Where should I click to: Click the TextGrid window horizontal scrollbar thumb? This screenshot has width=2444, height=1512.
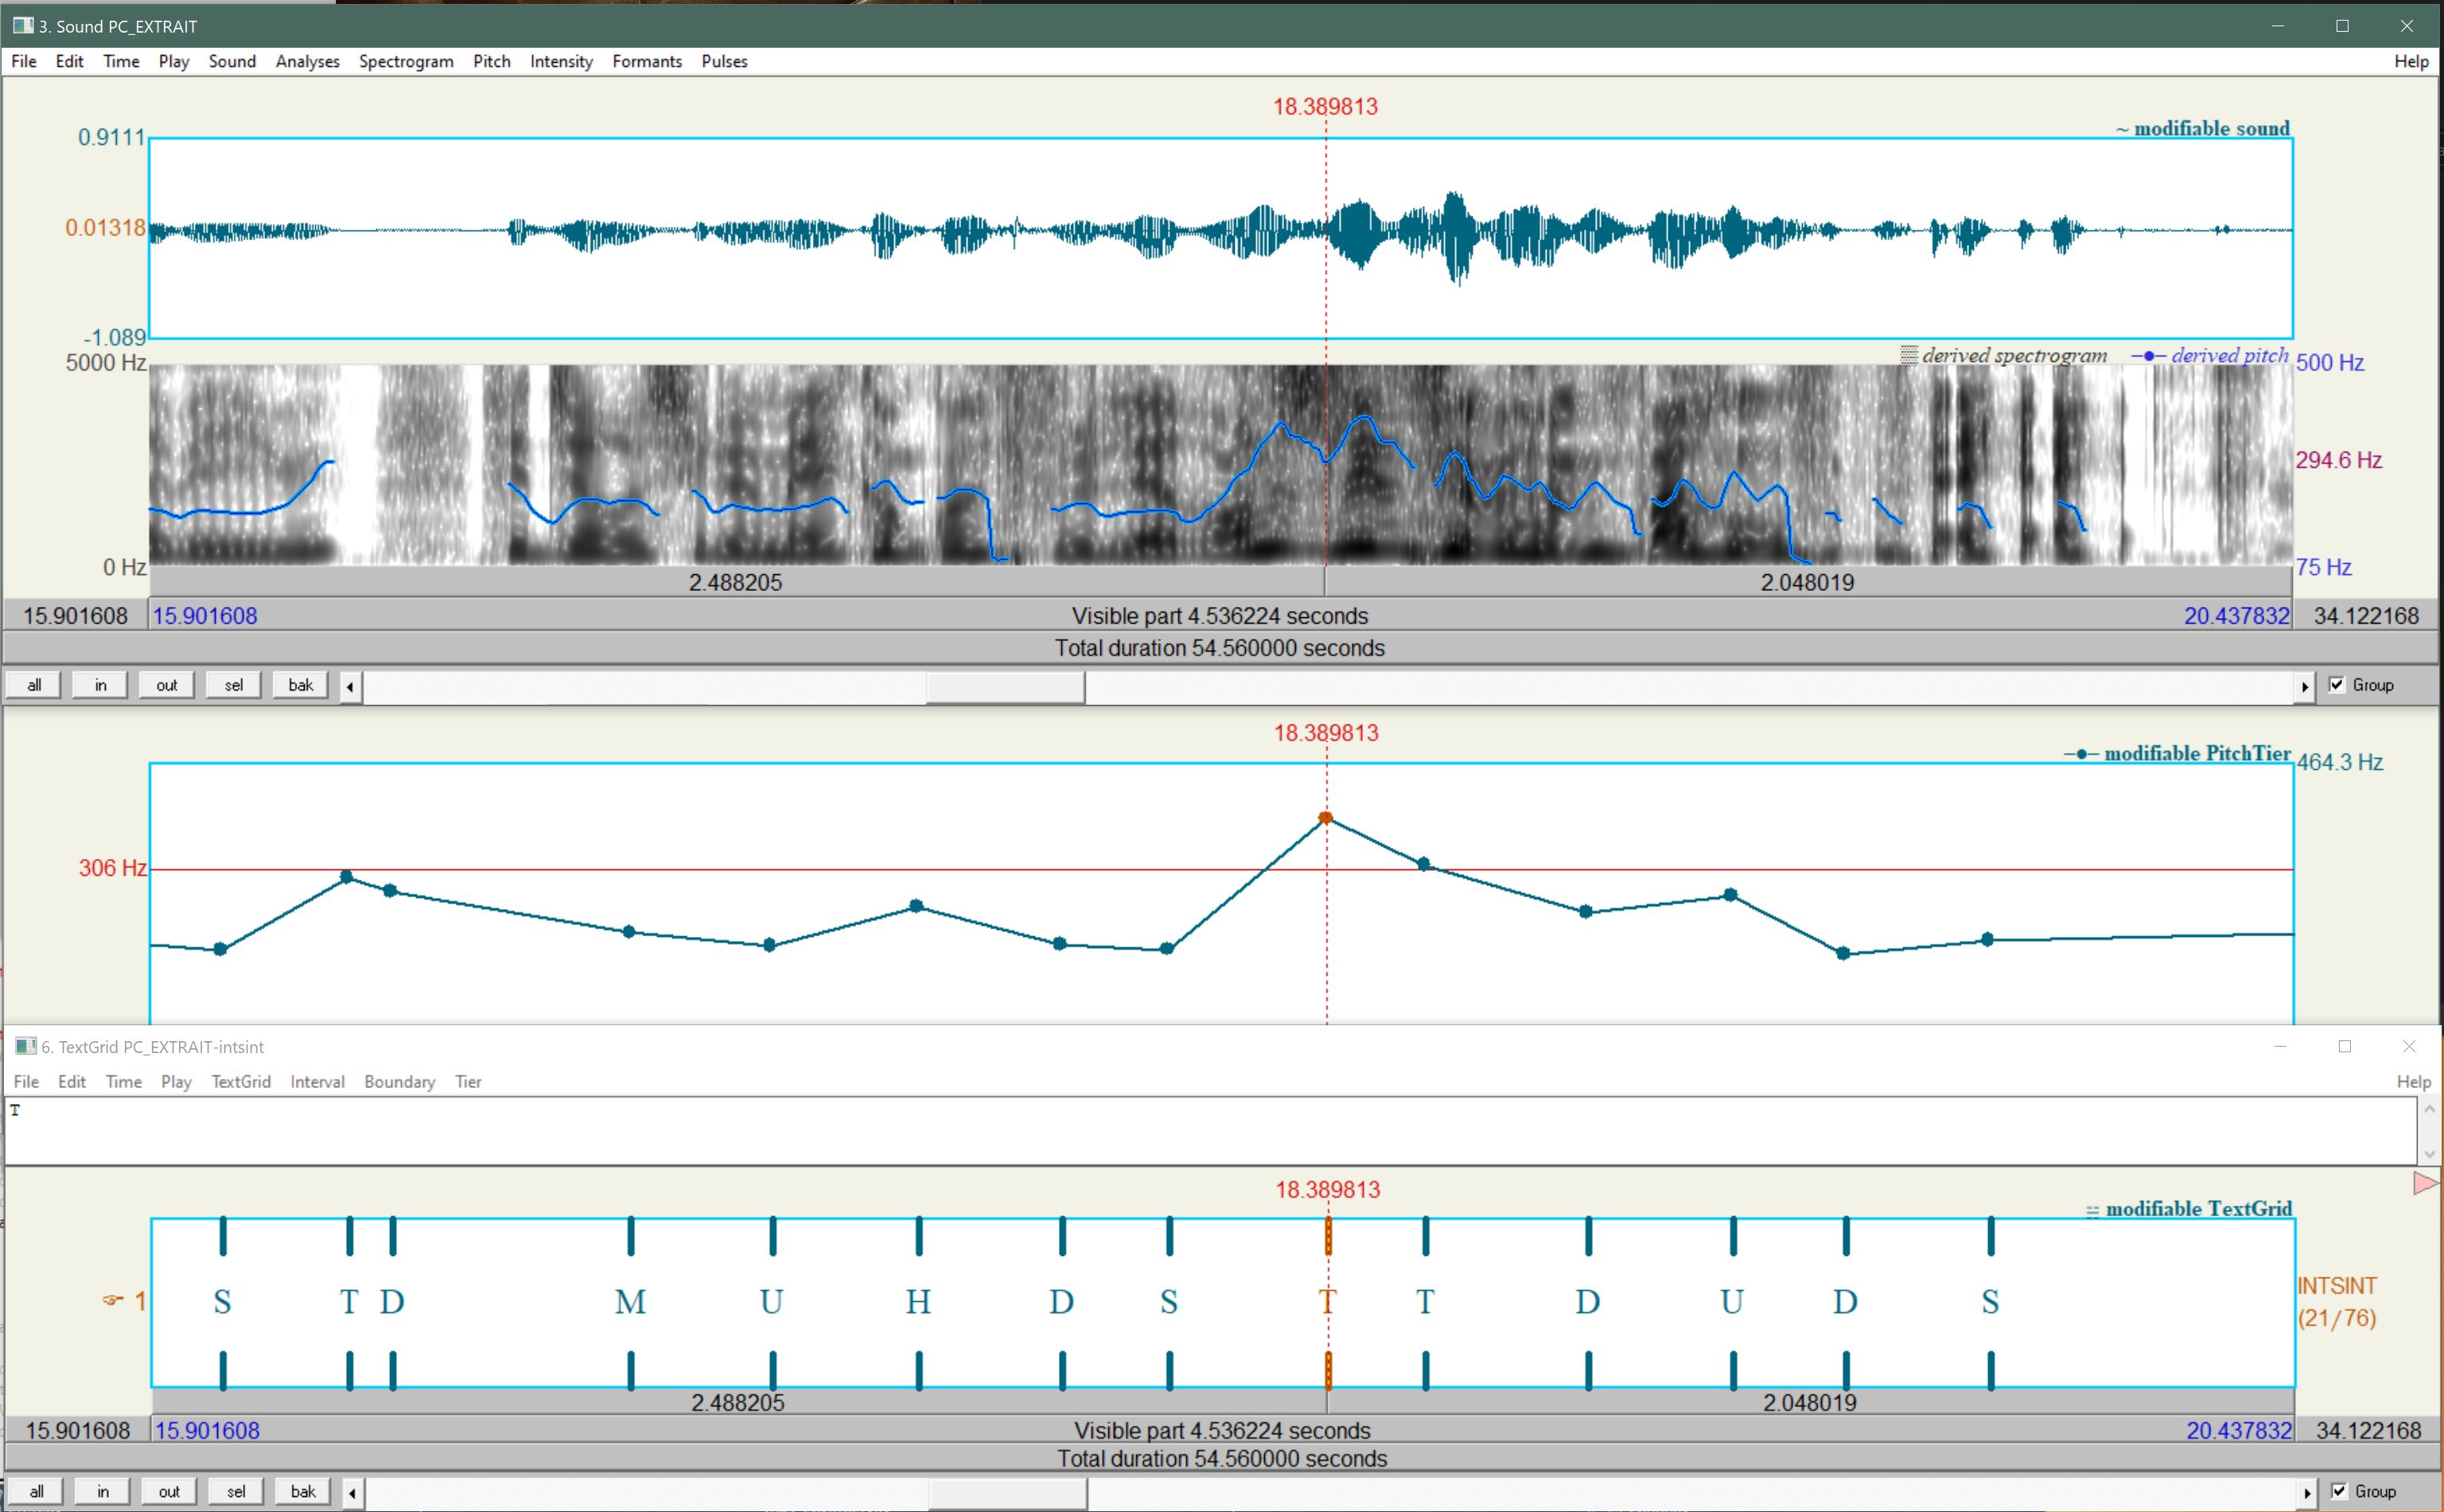[x=1007, y=1493]
